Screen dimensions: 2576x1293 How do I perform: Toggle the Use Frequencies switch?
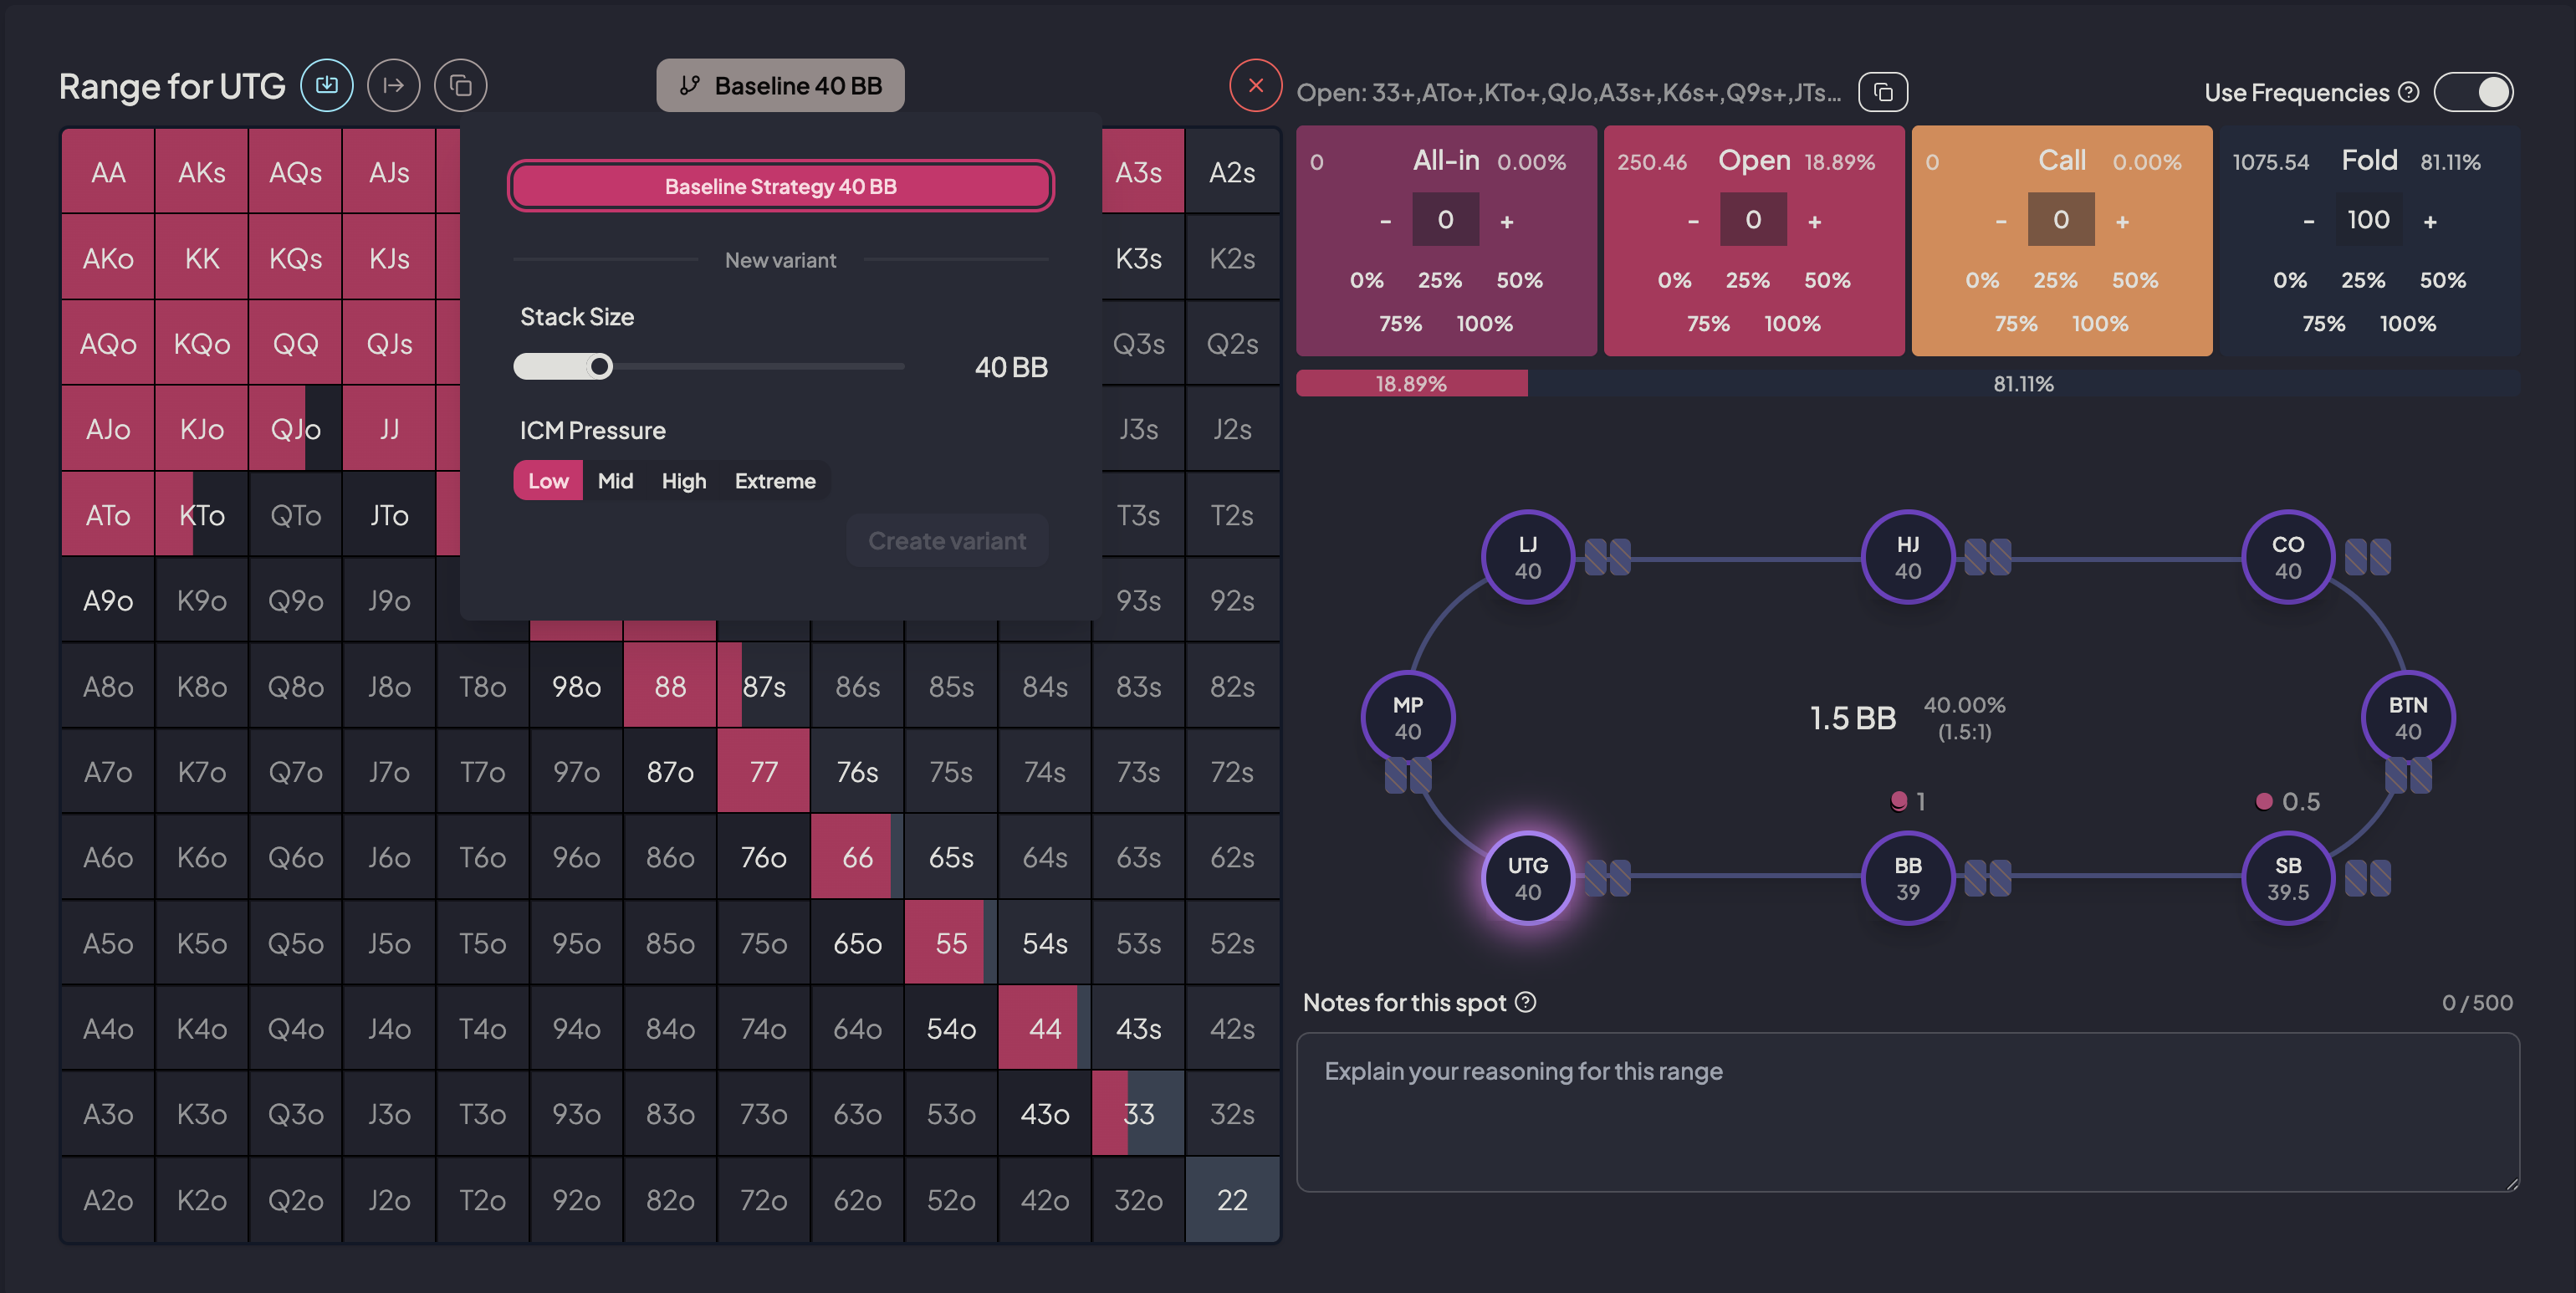point(2473,93)
